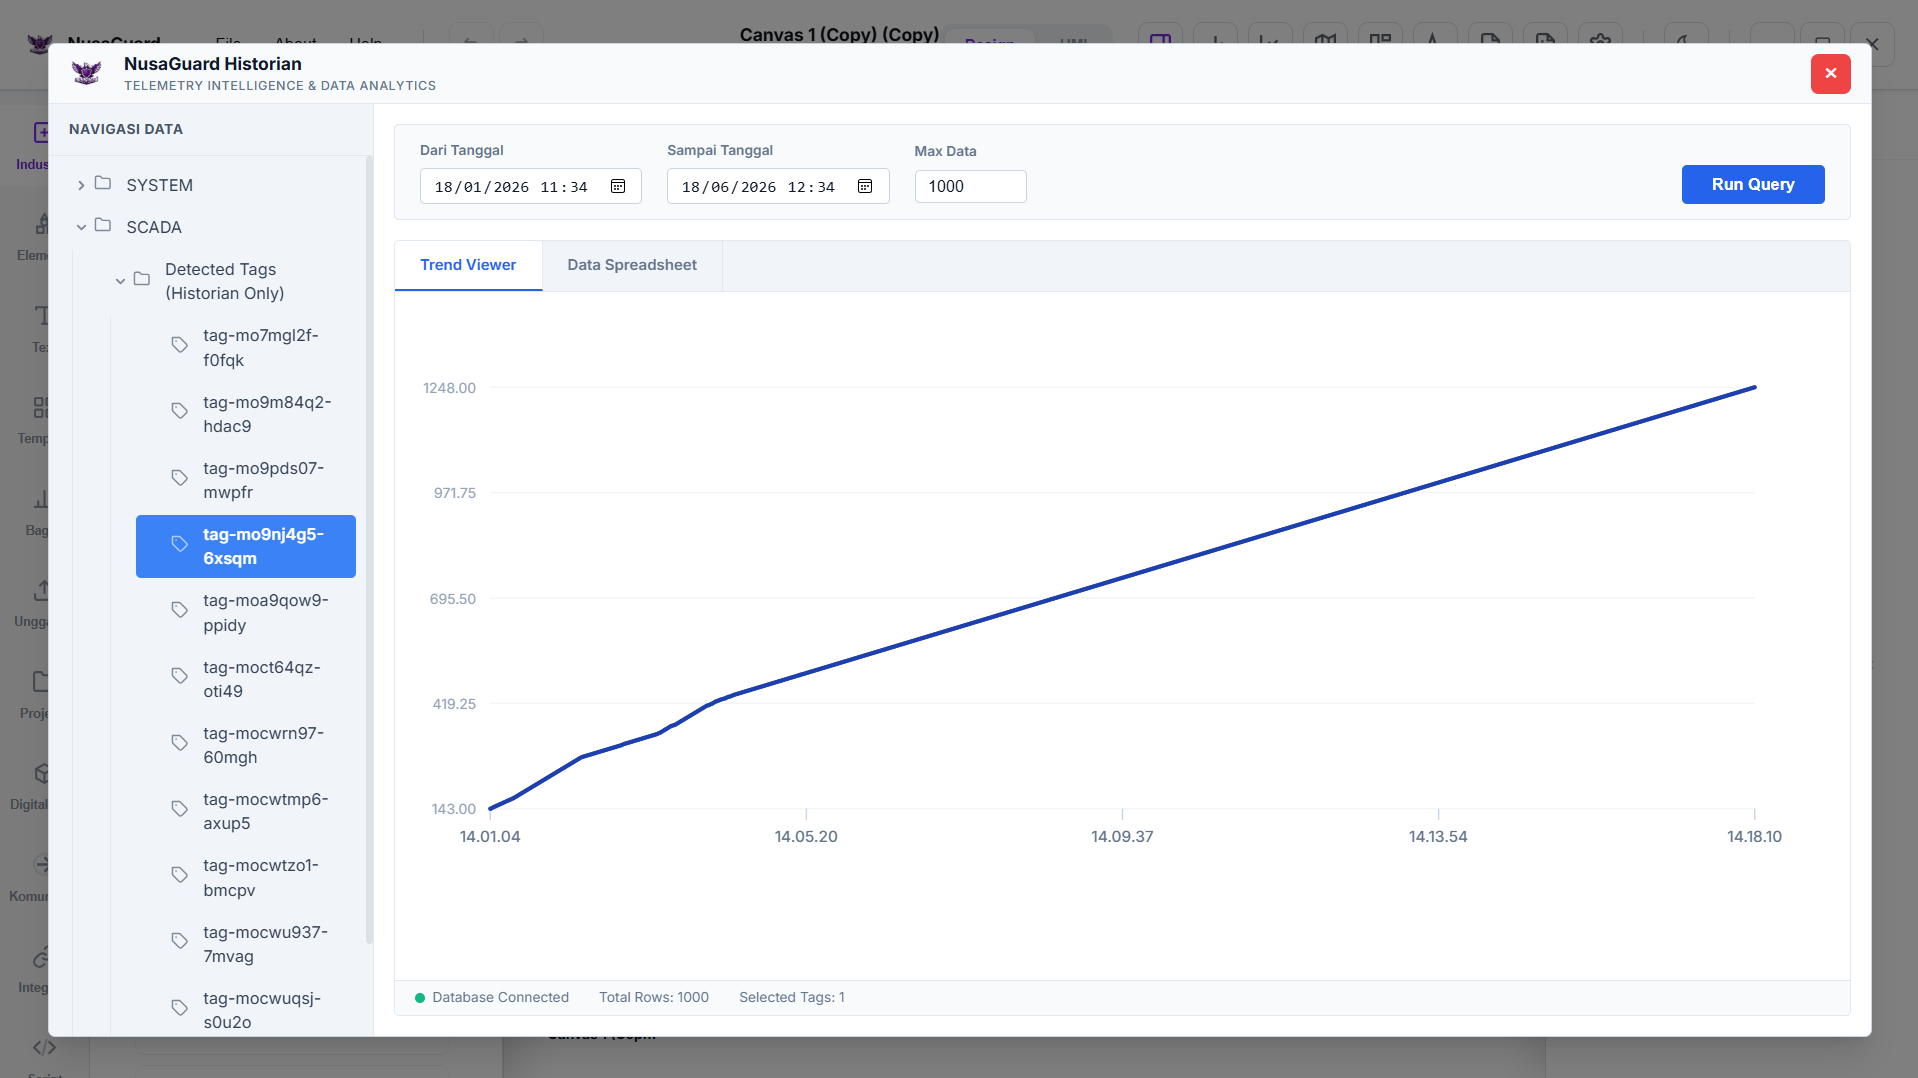
Task: Click the NusaGuard Historian eagle logo
Action: (x=87, y=73)
